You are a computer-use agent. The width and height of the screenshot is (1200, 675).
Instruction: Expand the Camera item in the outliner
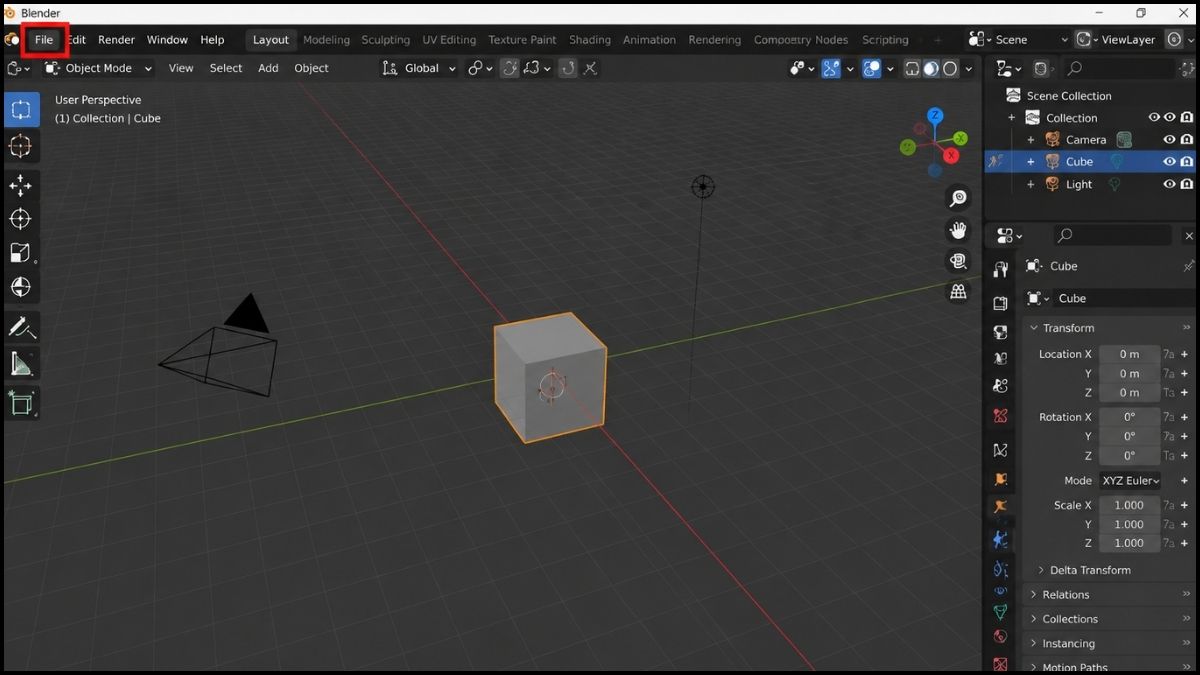1031,140
